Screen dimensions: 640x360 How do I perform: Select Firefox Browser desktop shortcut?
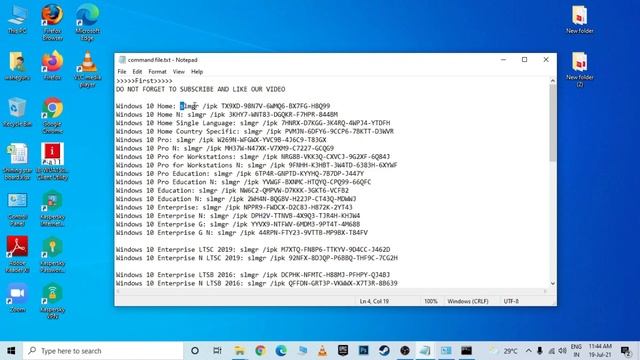(x=52, y=22)
